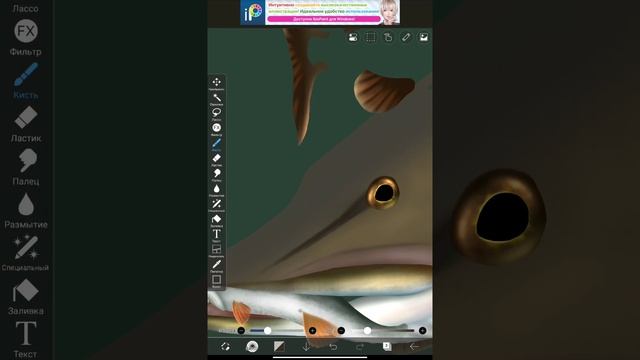Select the Magic Wand tool
The image size is (640, 360).
coord(216,99)
